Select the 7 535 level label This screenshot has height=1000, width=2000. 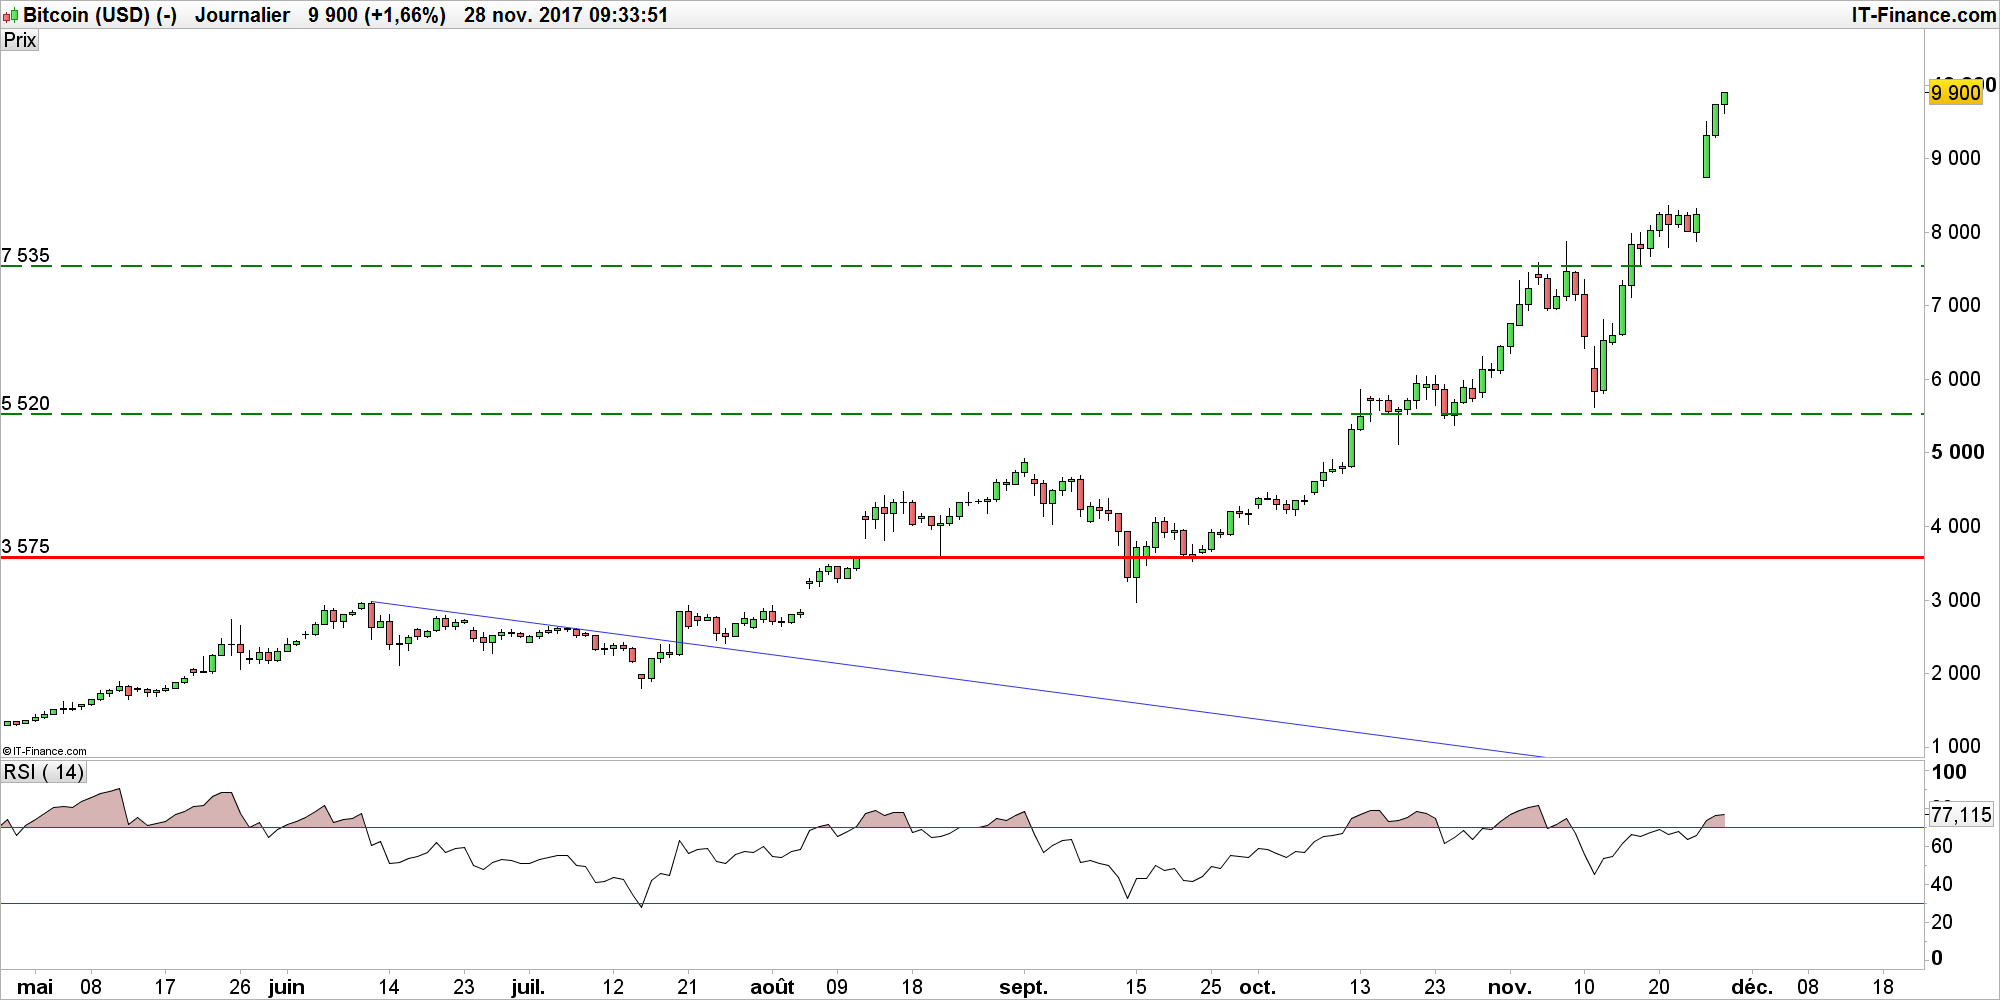(26, 255)
